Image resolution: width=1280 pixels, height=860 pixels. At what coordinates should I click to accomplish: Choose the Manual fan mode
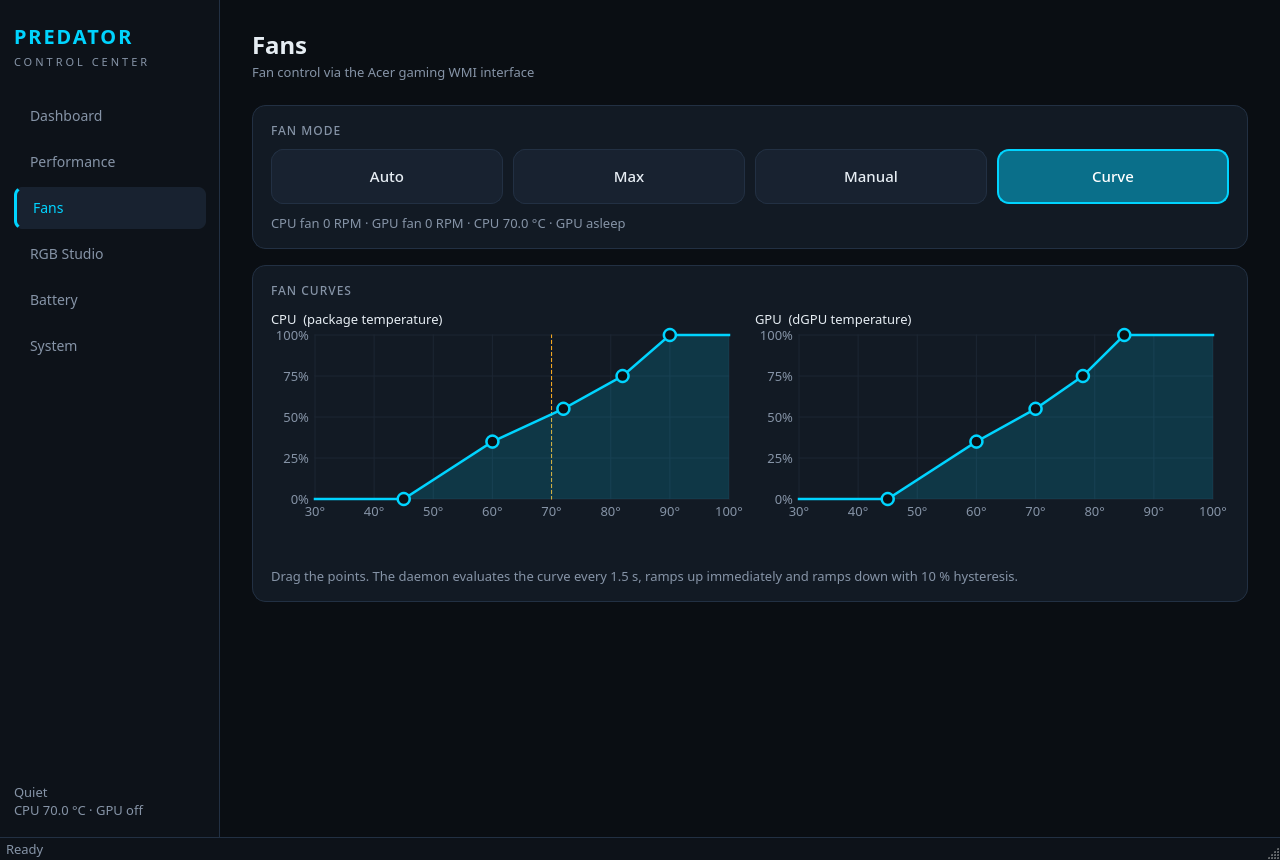coord(871,177)
